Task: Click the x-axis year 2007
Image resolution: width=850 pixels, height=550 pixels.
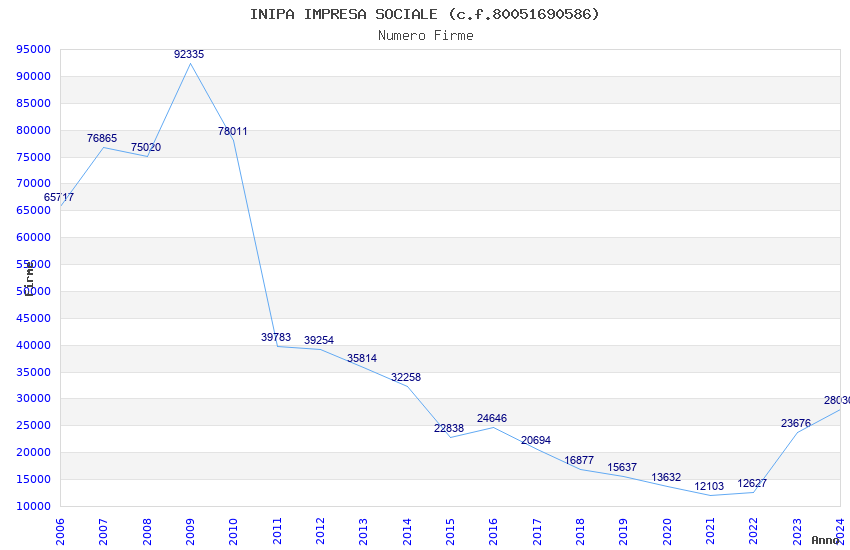Action: [104, 531]
